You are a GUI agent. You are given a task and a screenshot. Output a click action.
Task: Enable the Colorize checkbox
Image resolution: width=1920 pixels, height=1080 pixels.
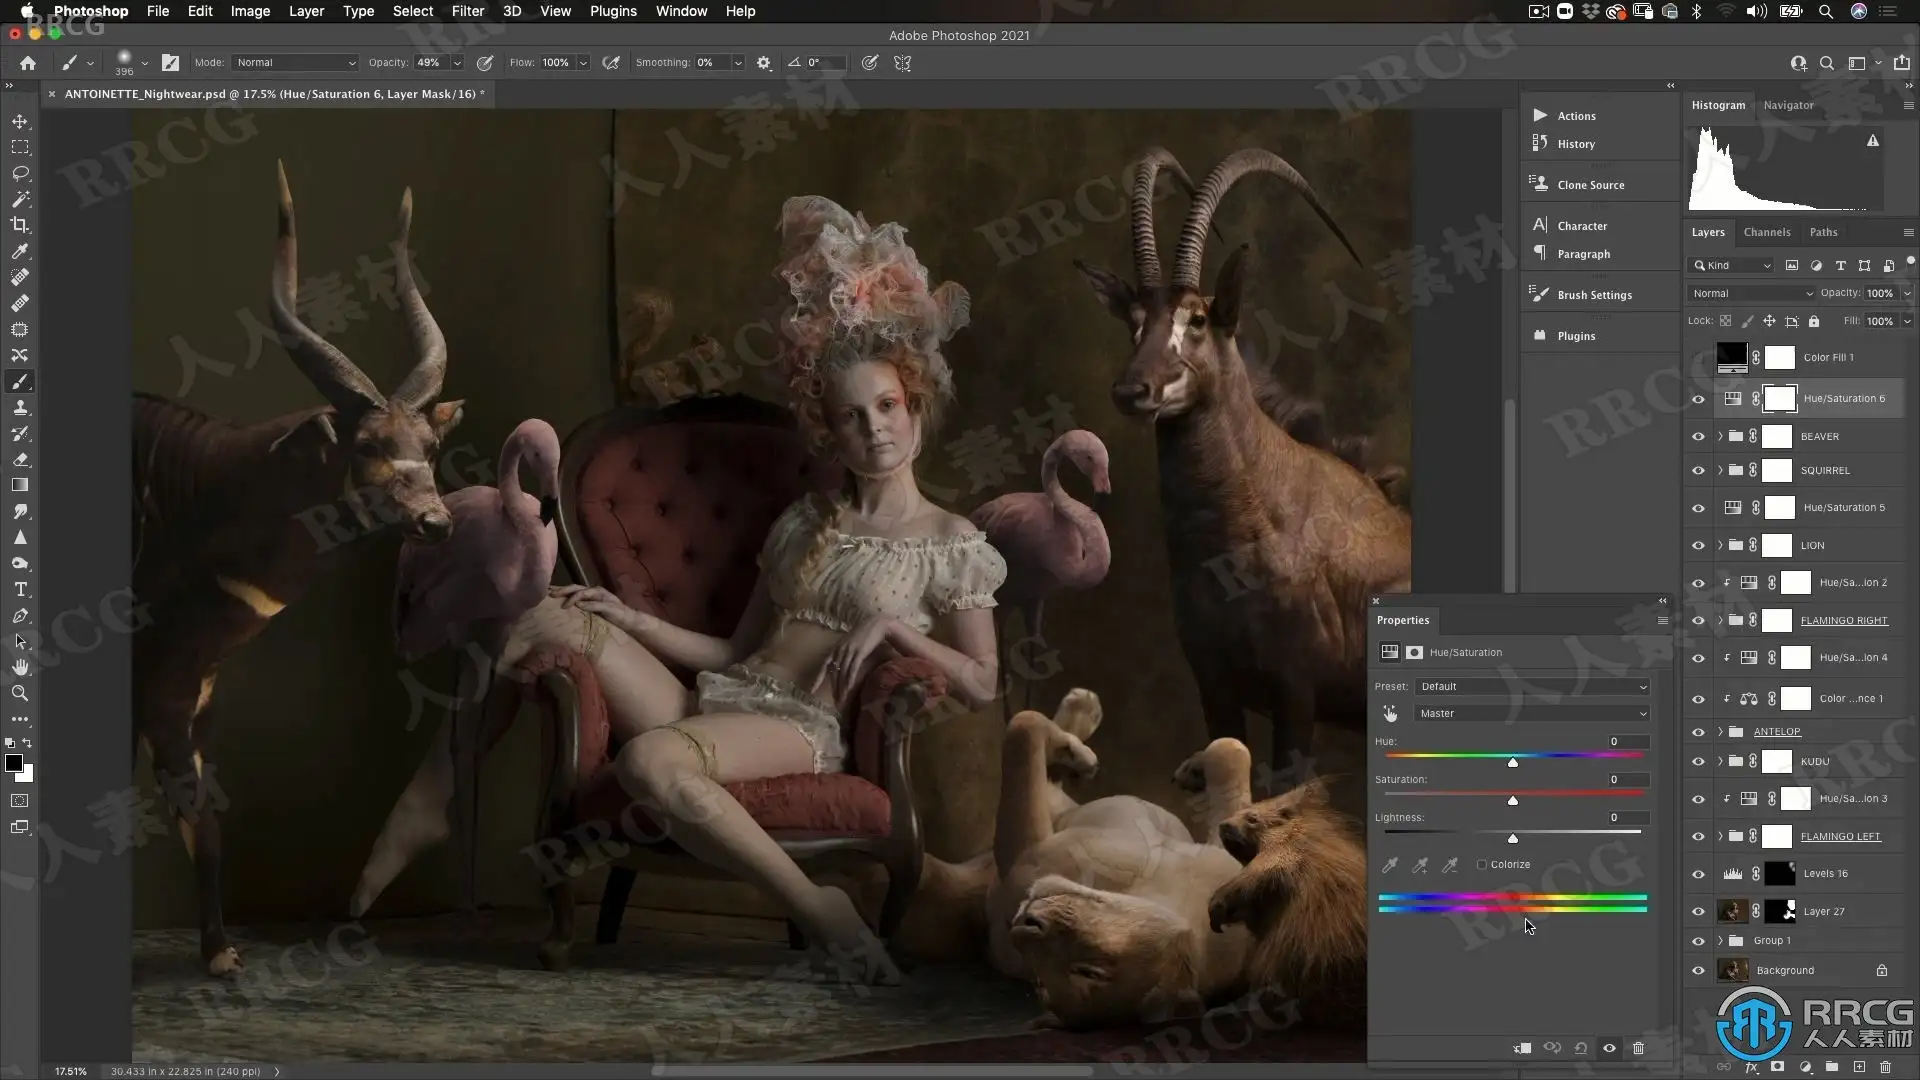[x=1482, y=864]
